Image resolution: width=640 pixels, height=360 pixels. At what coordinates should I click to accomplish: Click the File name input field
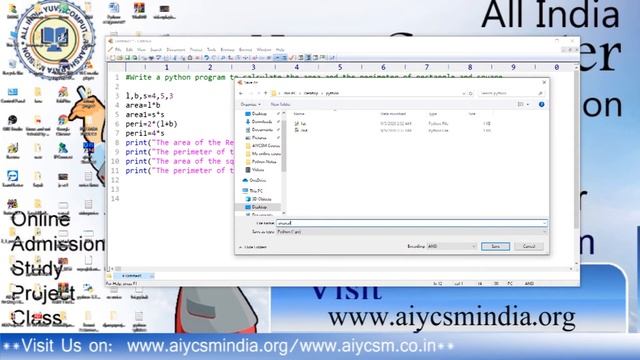[411, 223]
